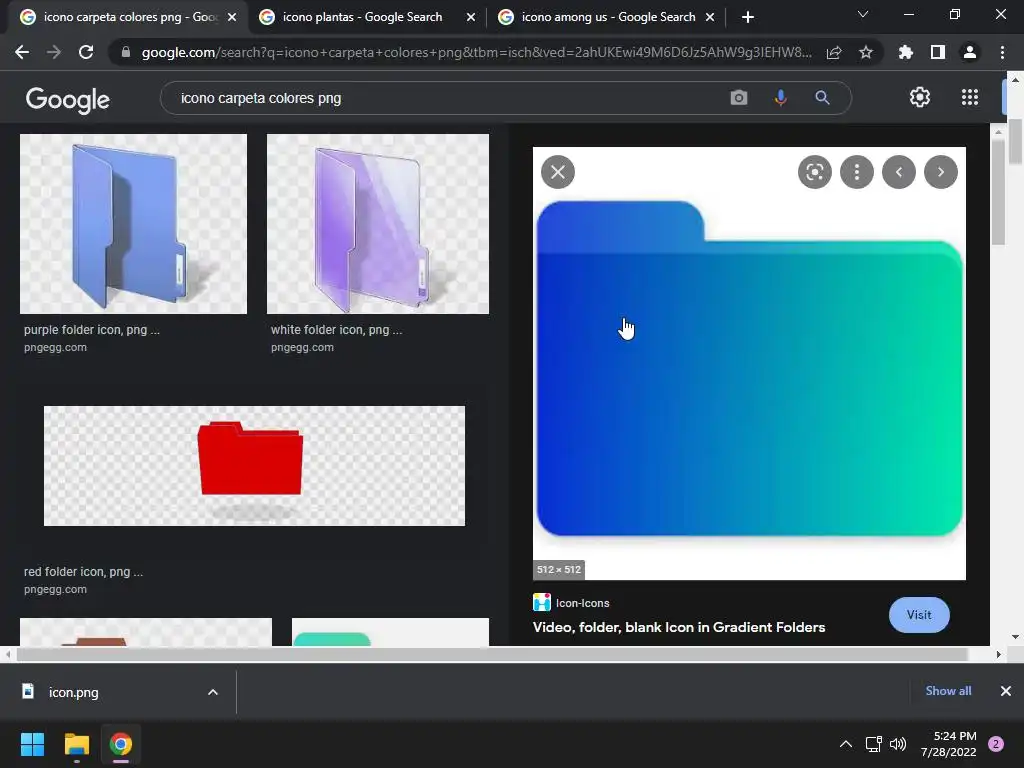This screenshot has height=768, width=1024.
Task: Open the network status tray icon
Action: [x=873, y=744]
